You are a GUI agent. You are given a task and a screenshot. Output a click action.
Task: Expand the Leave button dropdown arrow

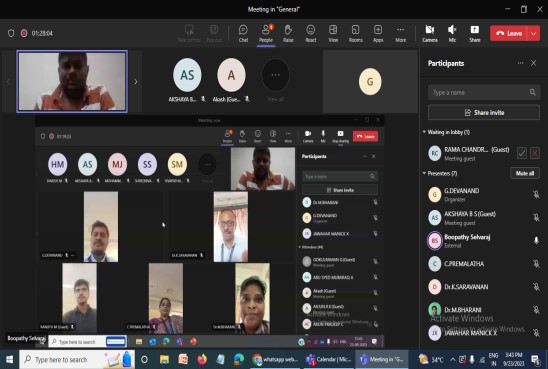[534, 34]
